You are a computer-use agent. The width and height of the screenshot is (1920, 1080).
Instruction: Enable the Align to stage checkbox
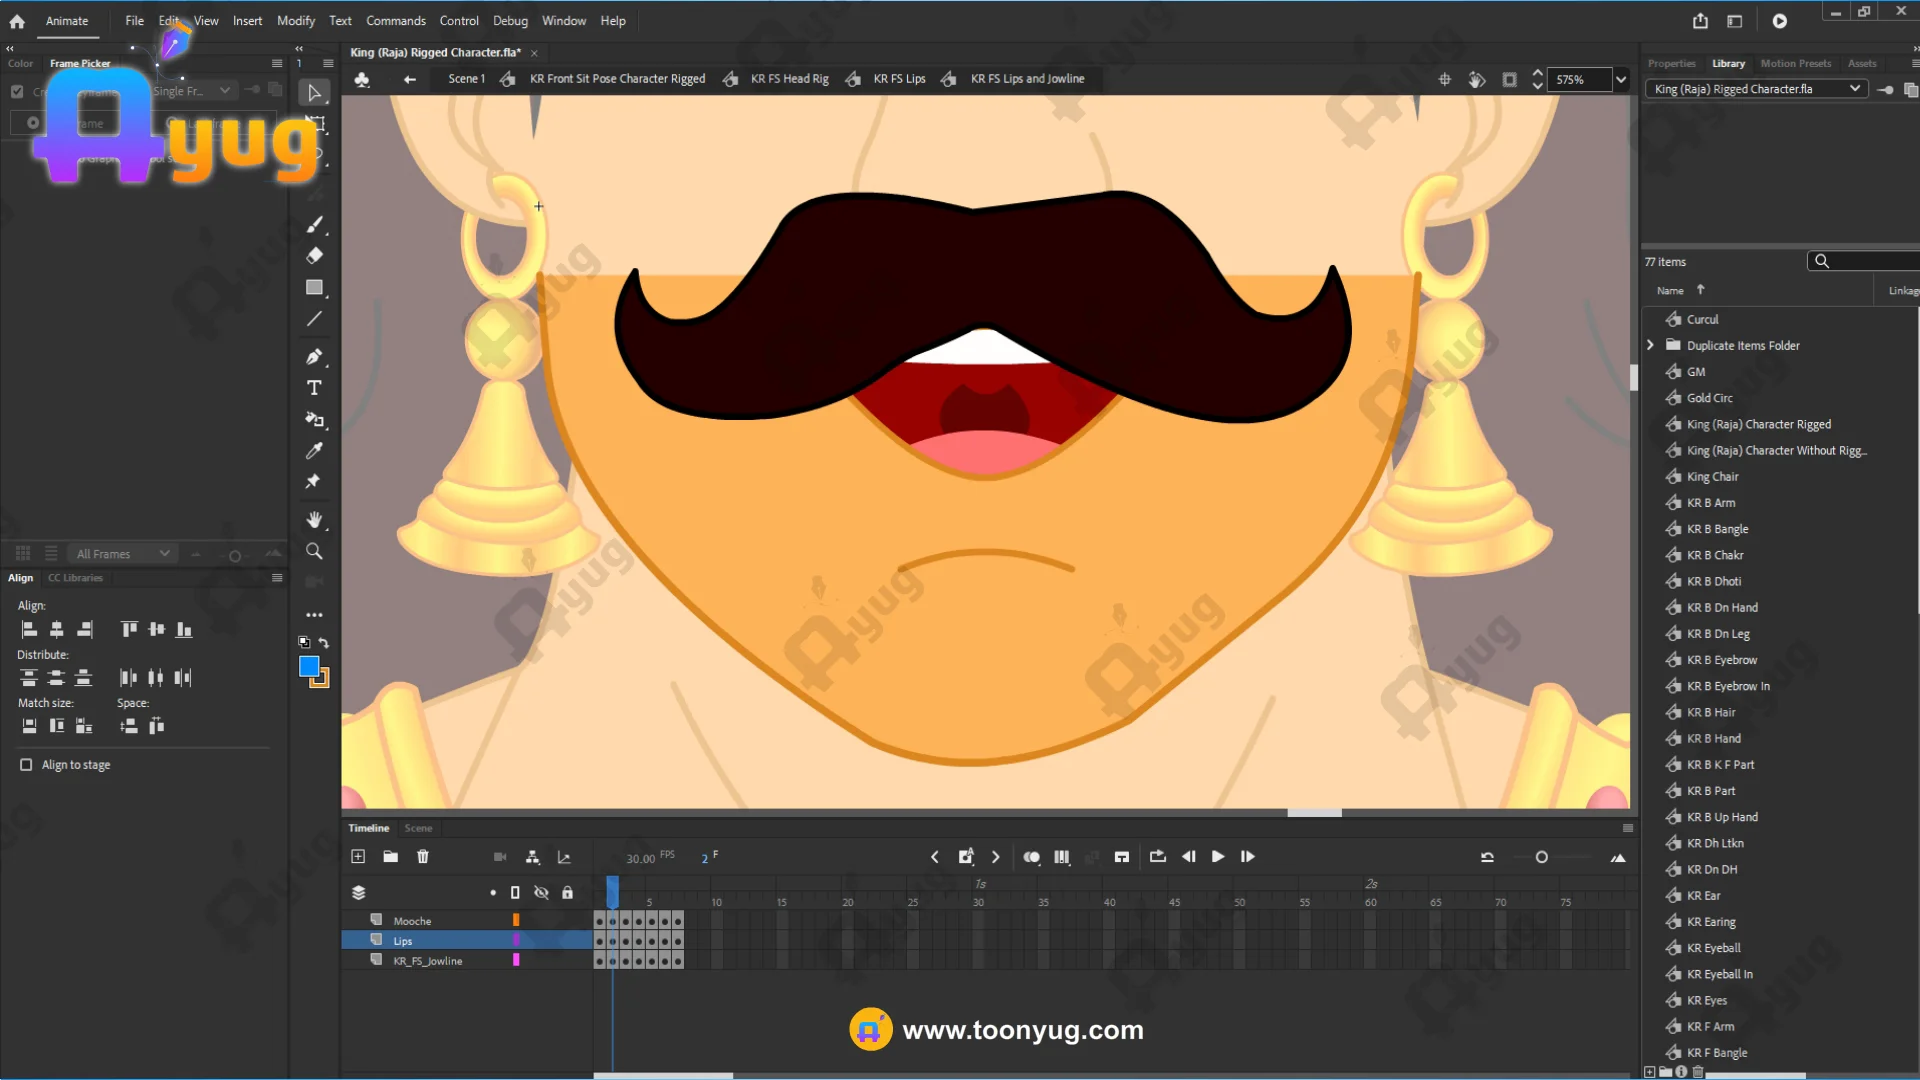click(26, 765)
